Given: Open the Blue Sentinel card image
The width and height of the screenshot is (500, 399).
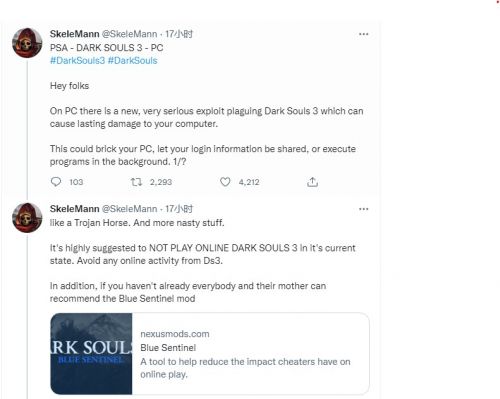Looking at the screenshot, I should coord(91,354).
